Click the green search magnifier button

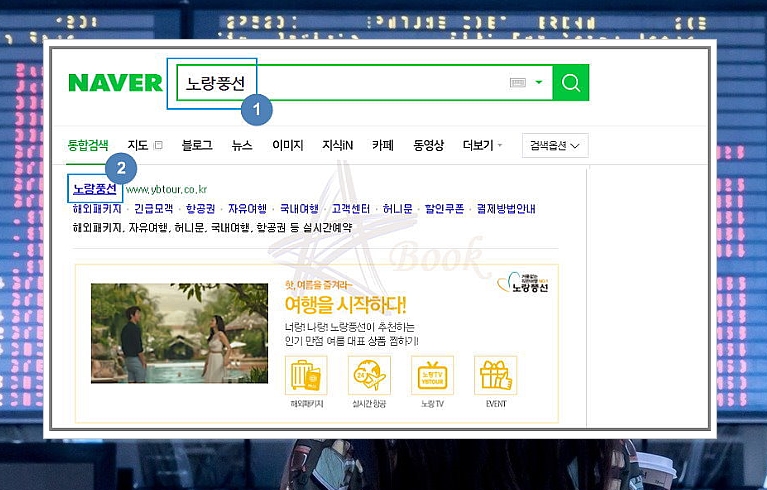point(570,83)
